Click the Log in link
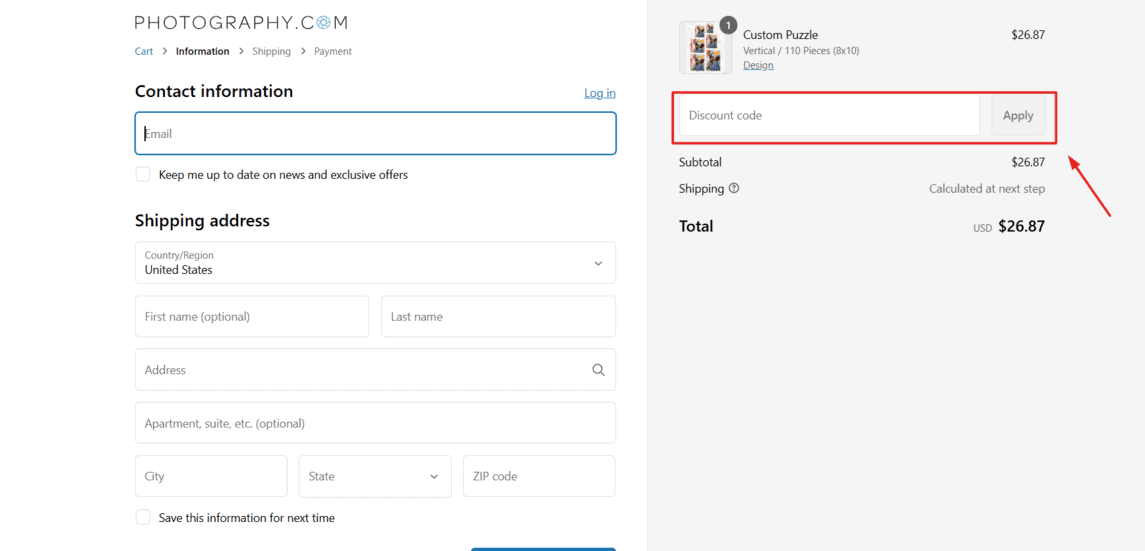 tap(599, 93)
